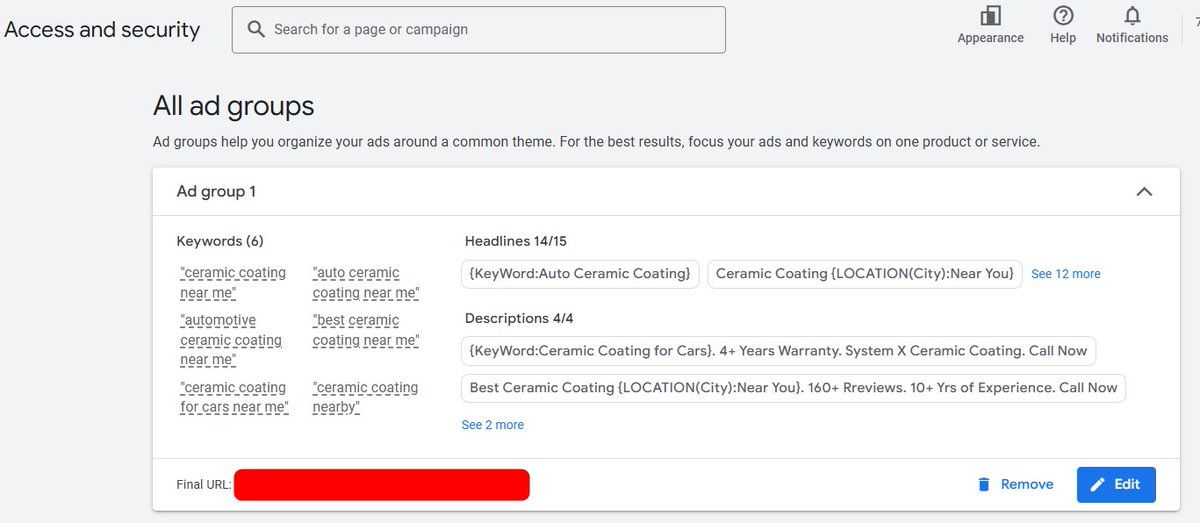Click the Descriptions 4/4 label
Screen dimensions: 1200x523
pyautogui.click(x=519, y=318)
